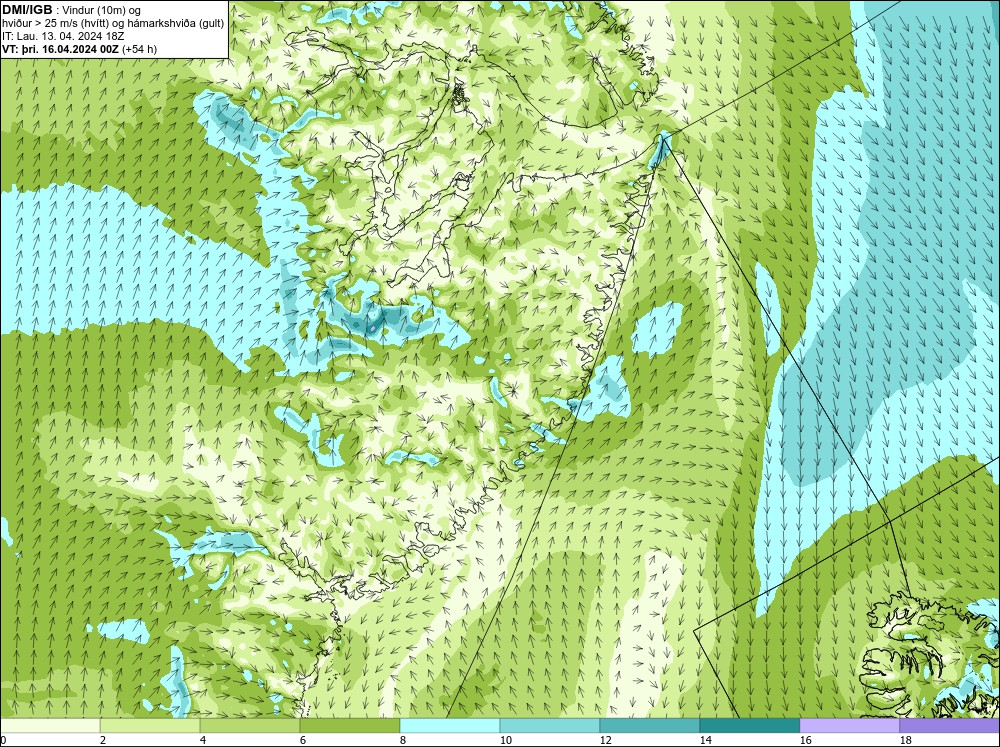Image resolution: width=1000 pixels, height=747 pixels.
Task: Click the 8–10 m/s light cyan legend swatch
Action: (450, 726)
